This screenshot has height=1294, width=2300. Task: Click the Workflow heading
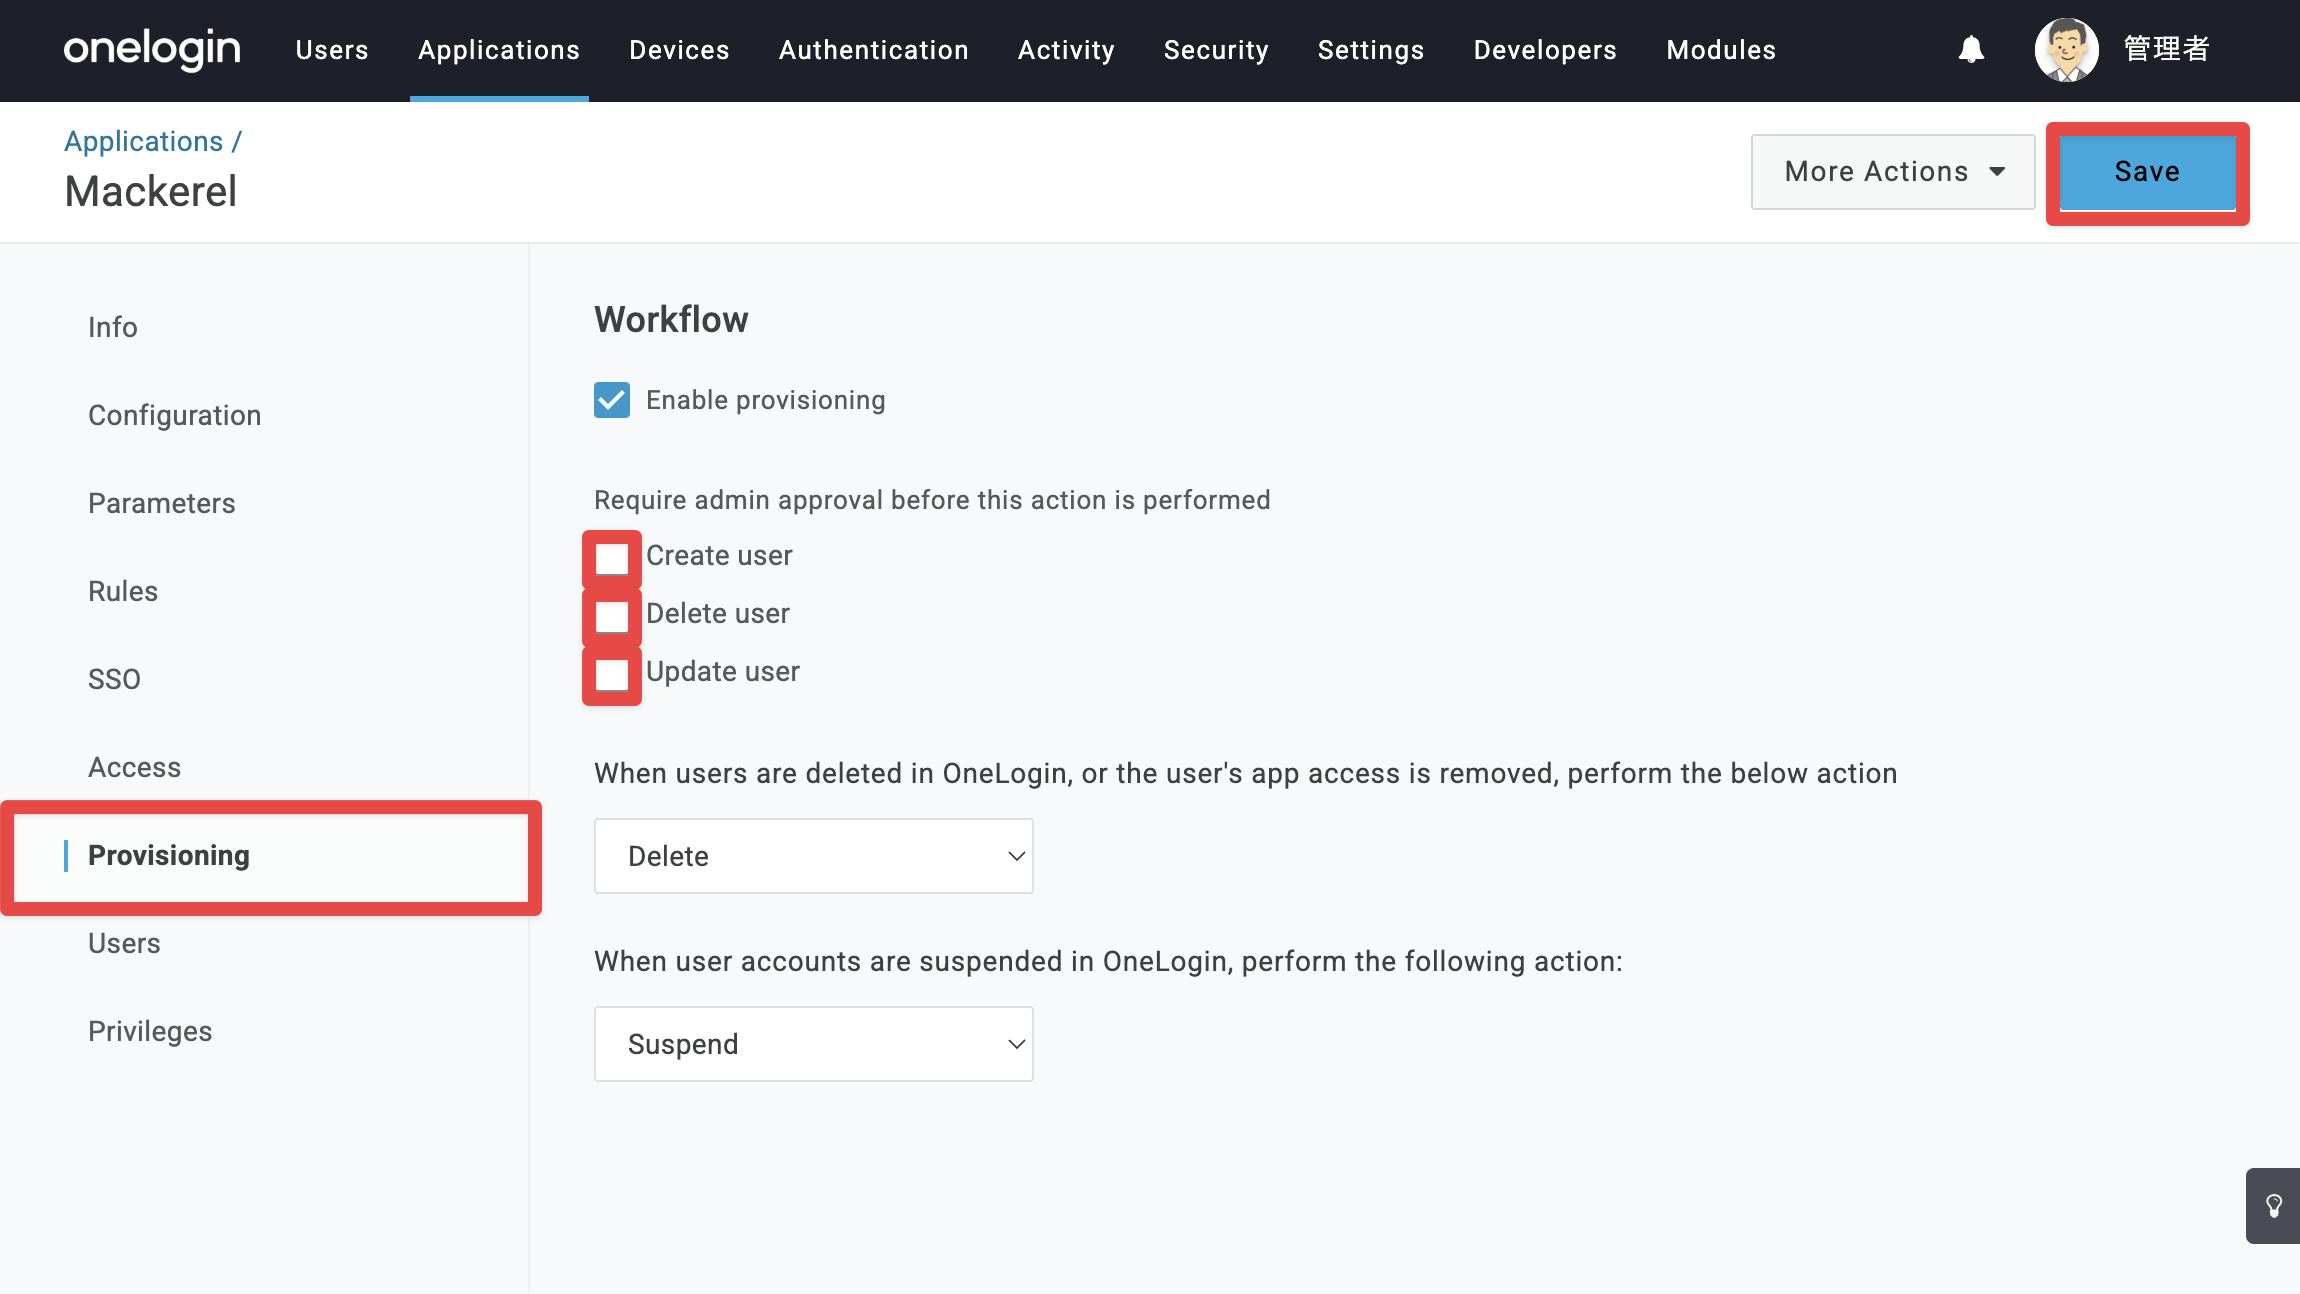pos(671,319)
